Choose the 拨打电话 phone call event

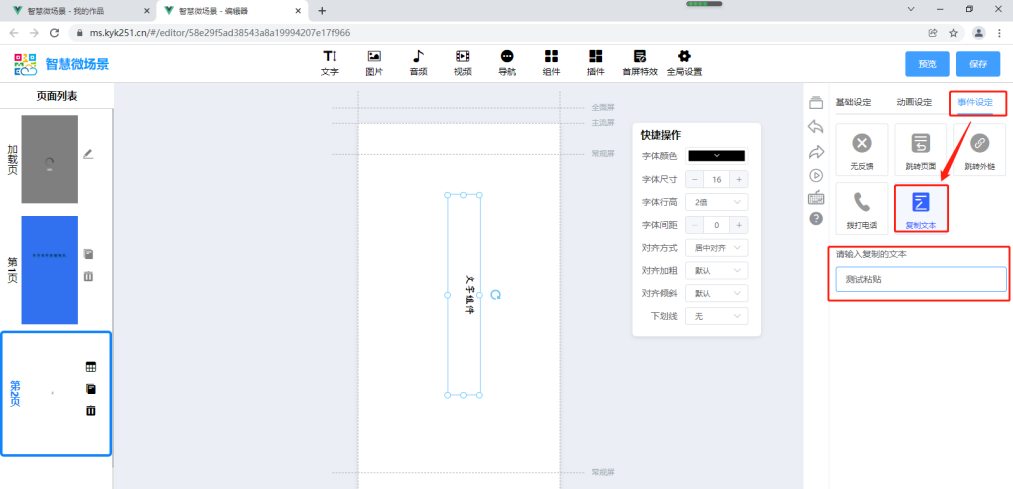click(x=862, y=207)
